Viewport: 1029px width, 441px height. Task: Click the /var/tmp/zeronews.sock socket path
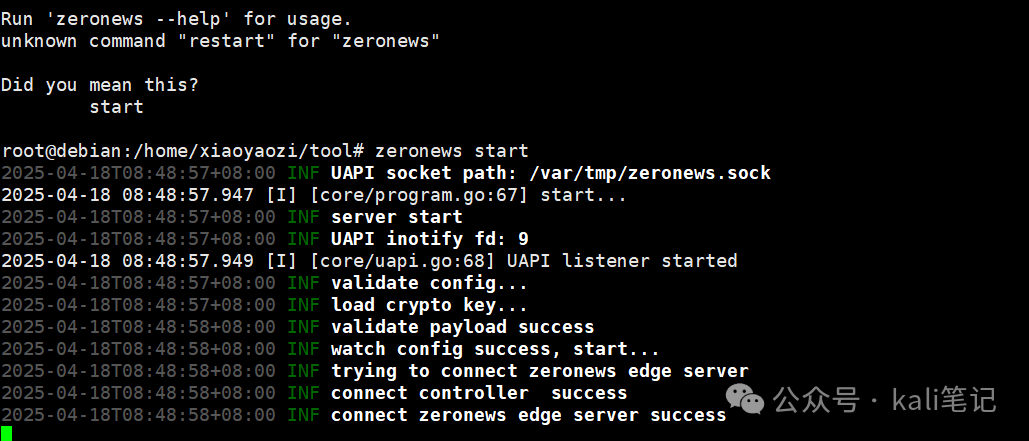(650, 173)
